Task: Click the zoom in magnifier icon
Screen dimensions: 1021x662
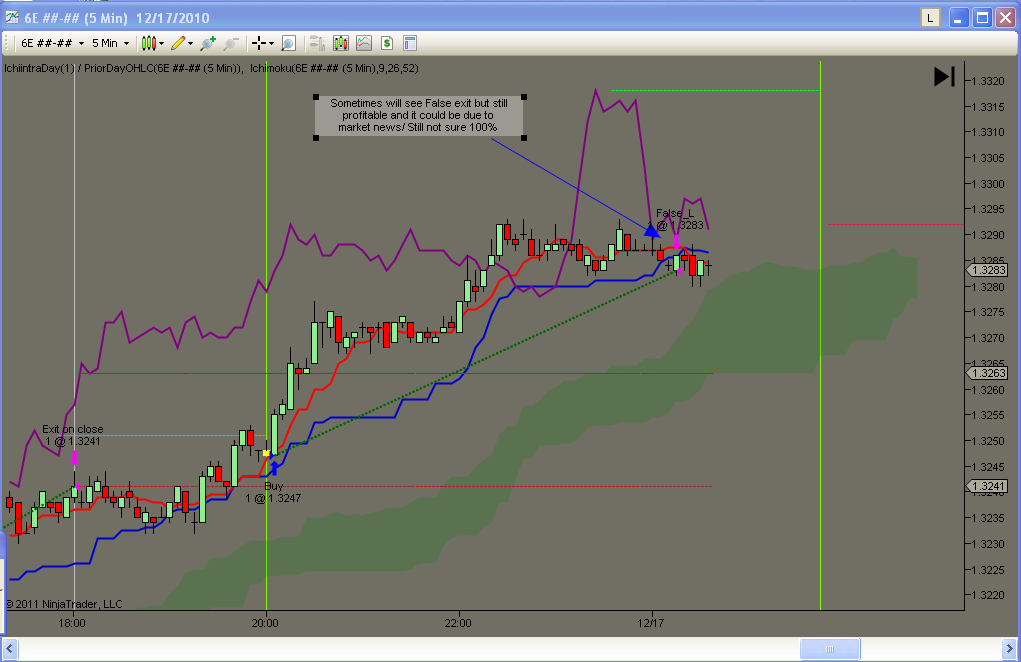Action: point(208,44)
